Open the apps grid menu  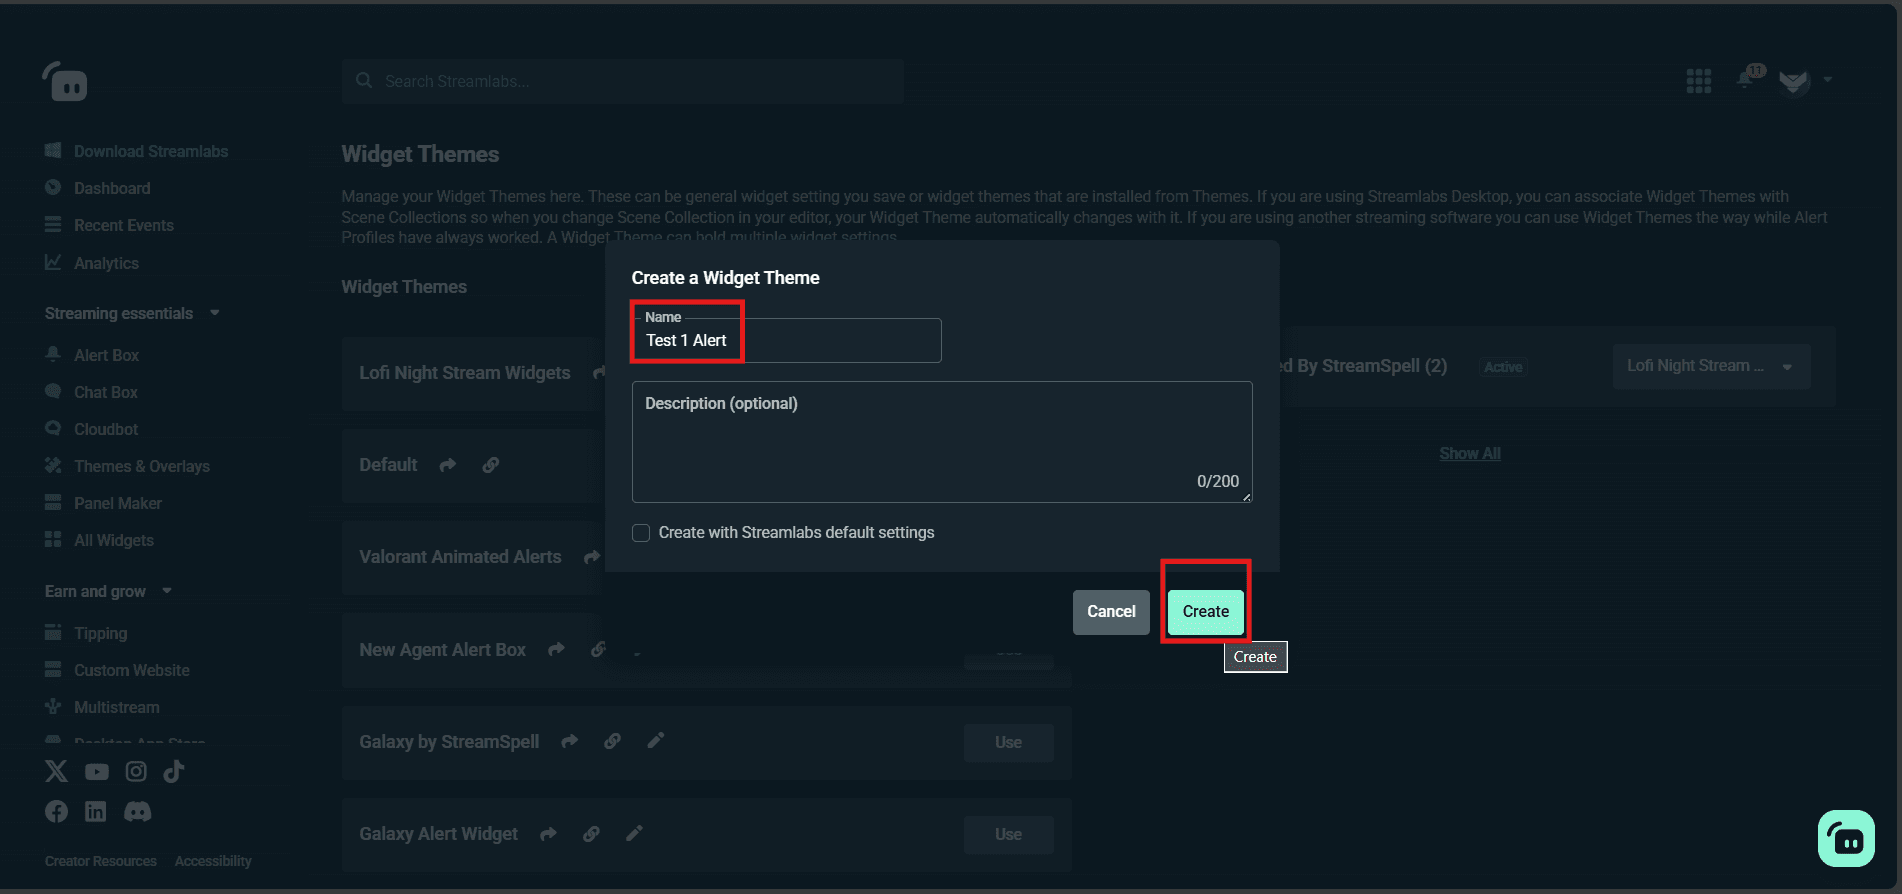click(x=1698, y=81)
